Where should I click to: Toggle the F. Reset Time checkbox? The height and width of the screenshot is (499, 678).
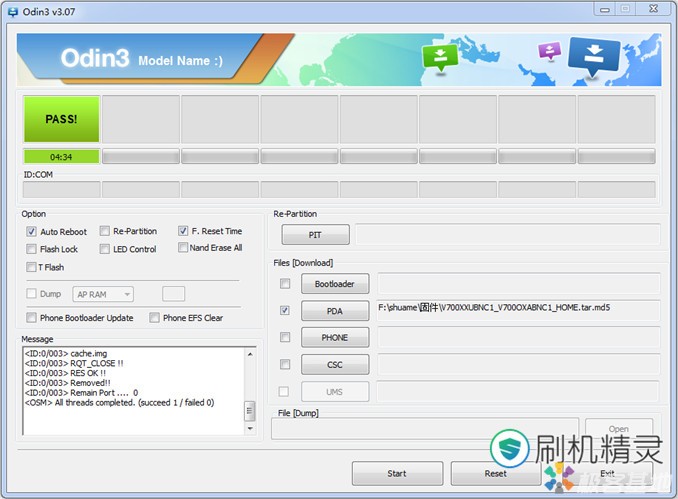pos(183,231)
